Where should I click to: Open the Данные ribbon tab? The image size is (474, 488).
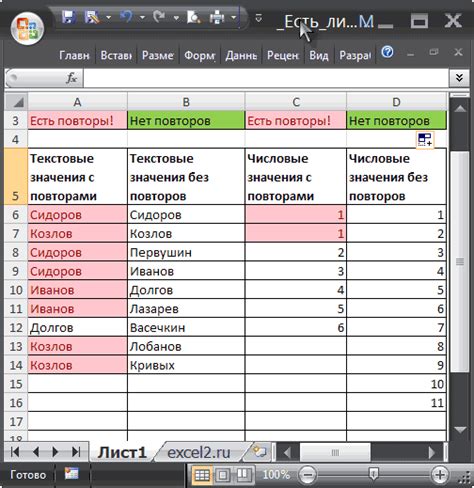click(x=241, y=55)
